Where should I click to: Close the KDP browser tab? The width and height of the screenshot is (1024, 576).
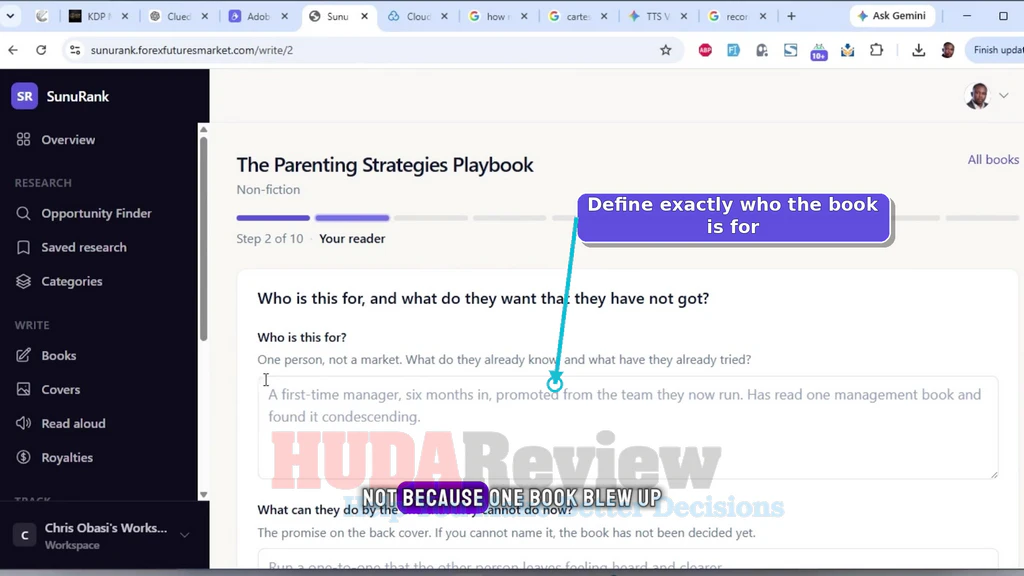point(125,16)
